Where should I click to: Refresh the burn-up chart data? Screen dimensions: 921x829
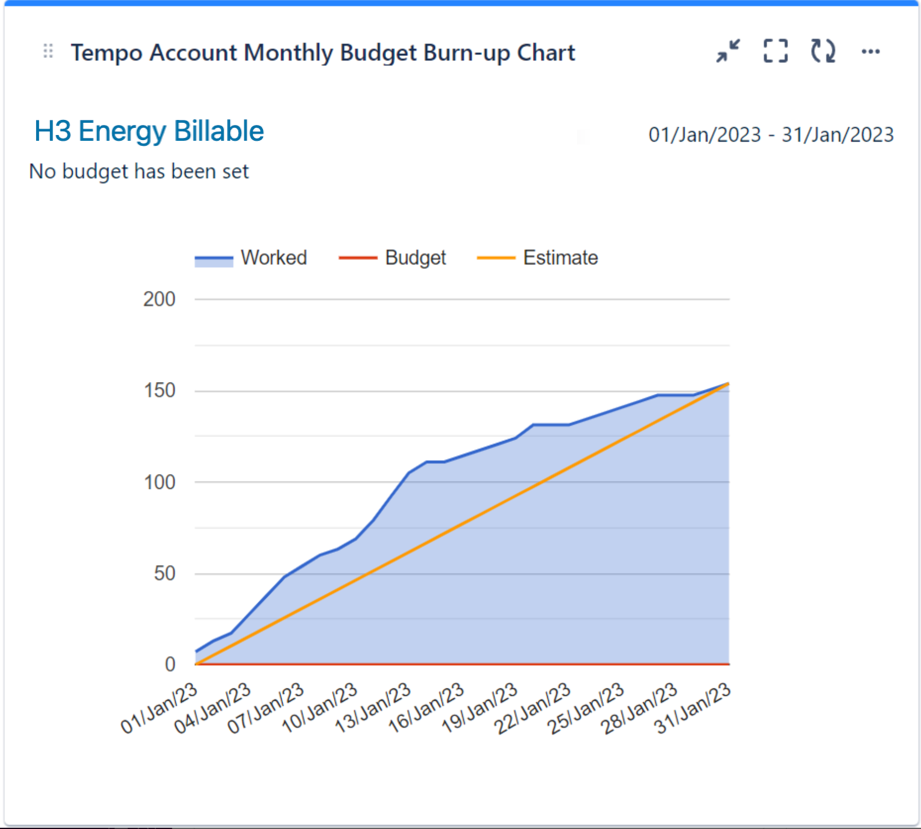click(823, 51)
